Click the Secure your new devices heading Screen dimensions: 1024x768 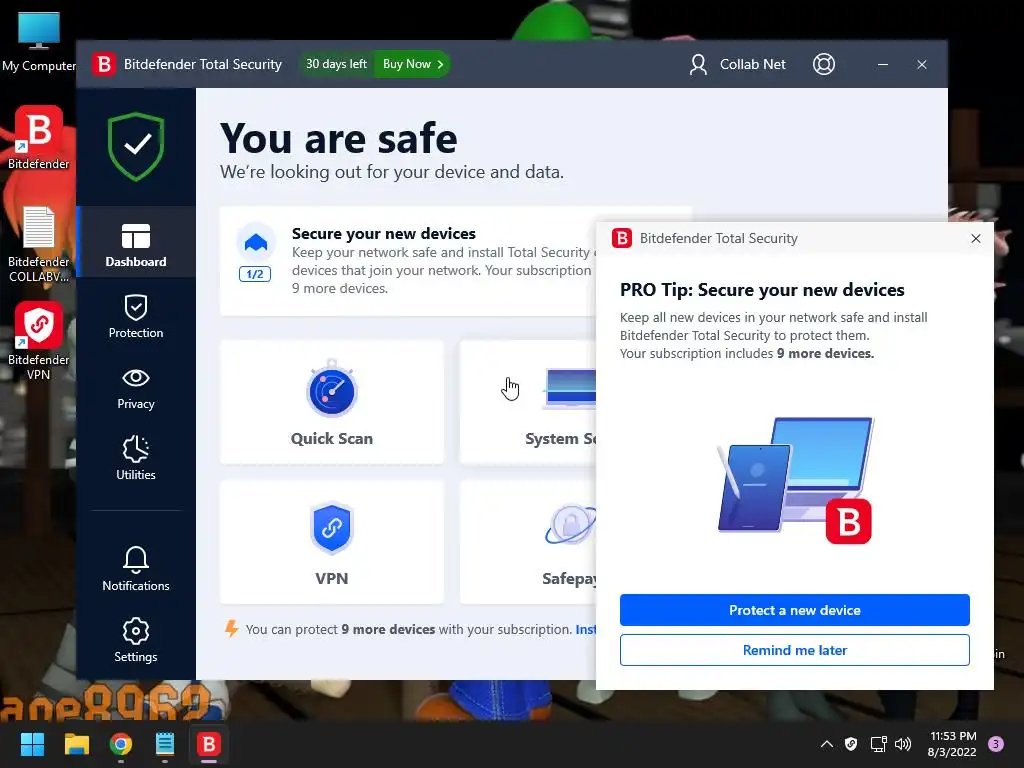coord(383,233)
